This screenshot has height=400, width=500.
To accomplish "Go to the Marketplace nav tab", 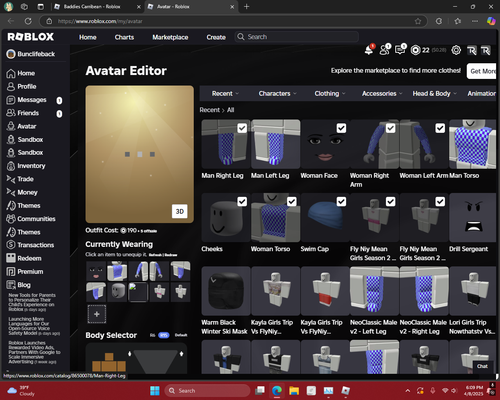I will (170, 37).
